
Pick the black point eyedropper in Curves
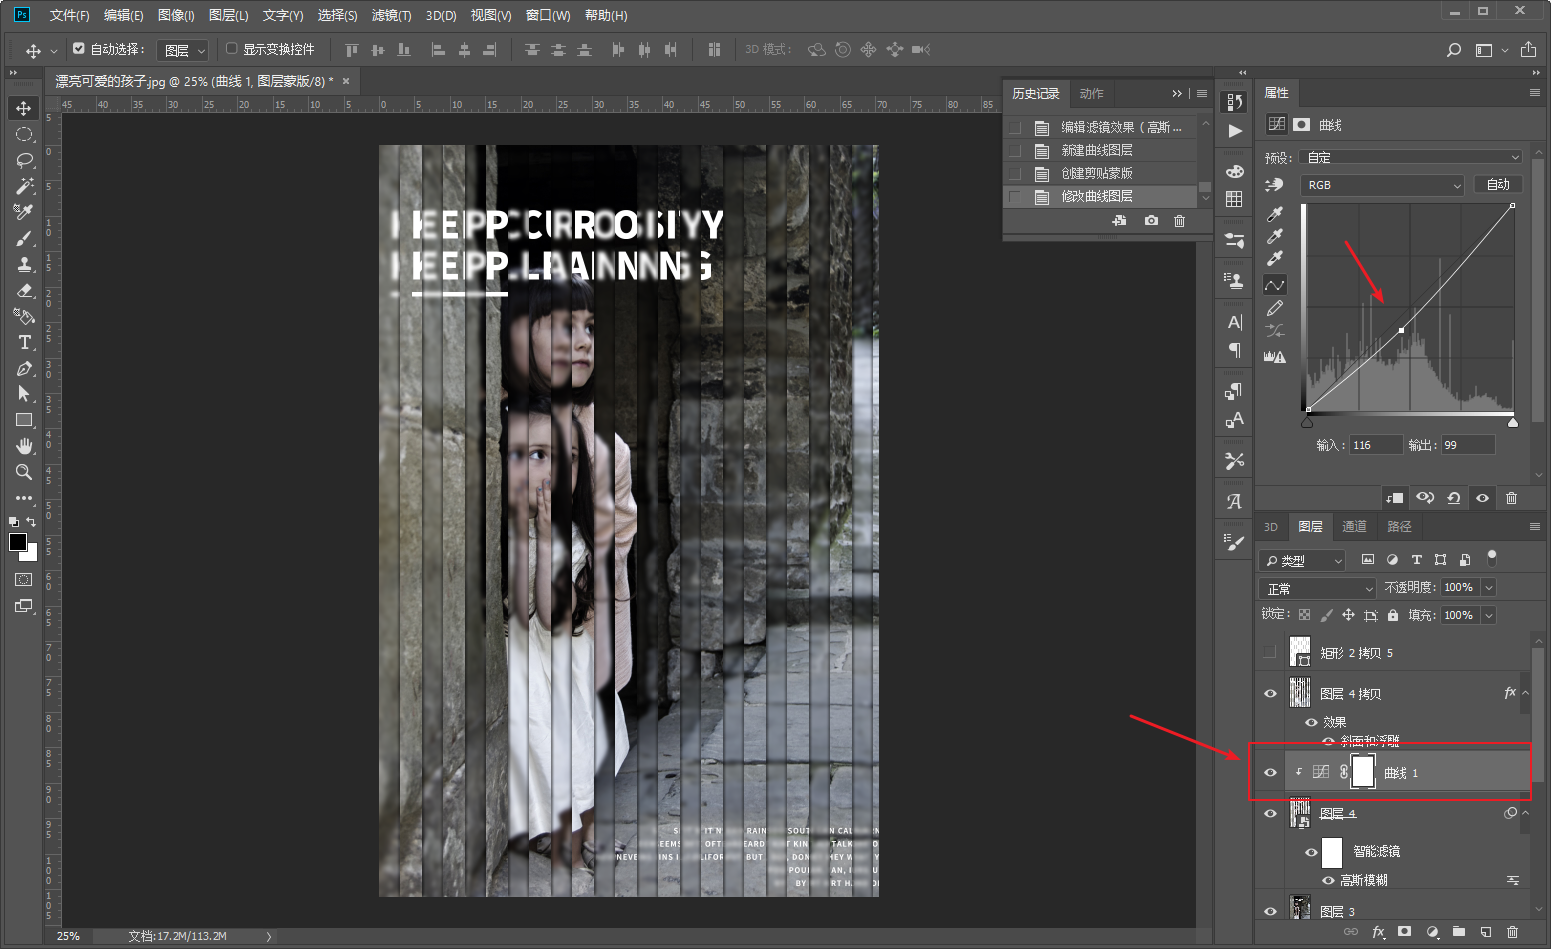[x=1275, y=214]
